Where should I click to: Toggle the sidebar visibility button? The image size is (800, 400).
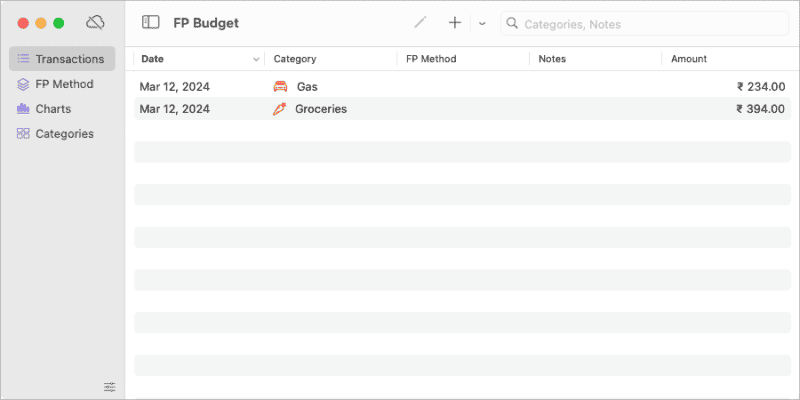coord(151,22)
